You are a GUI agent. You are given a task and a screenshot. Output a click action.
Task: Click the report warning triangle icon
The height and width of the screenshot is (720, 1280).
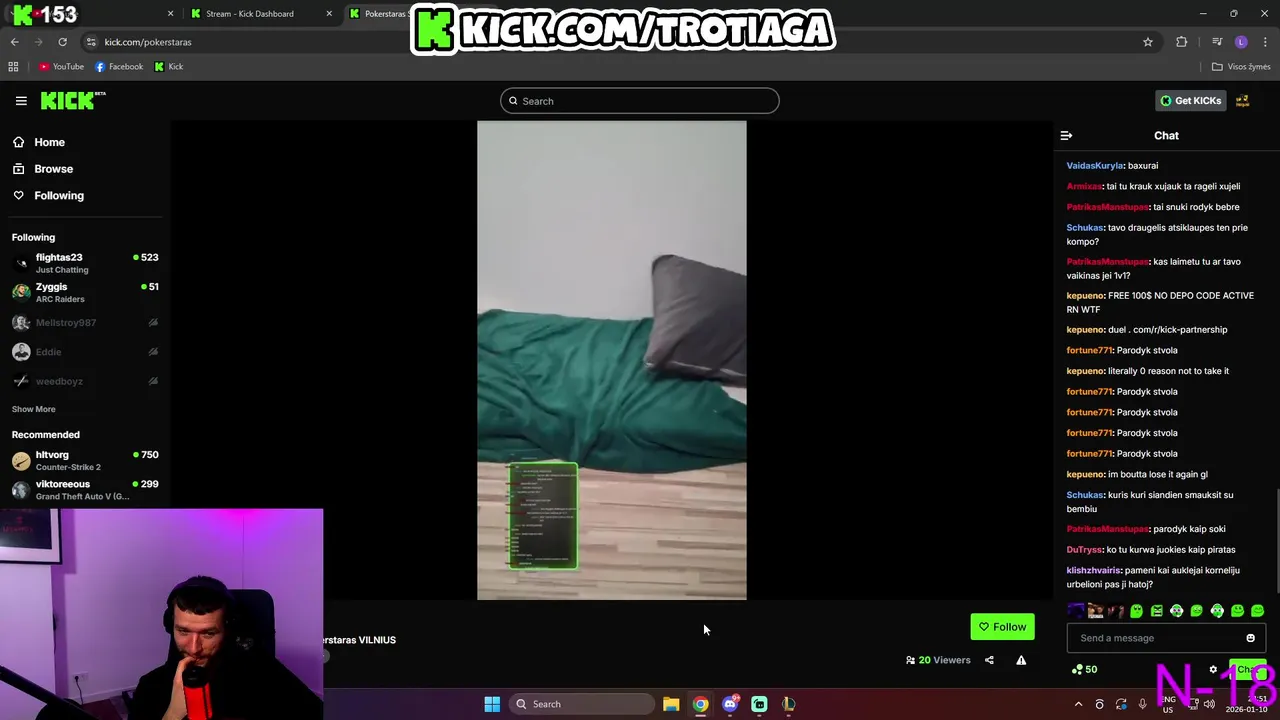pyautogui.click(x=1021, y=660)
